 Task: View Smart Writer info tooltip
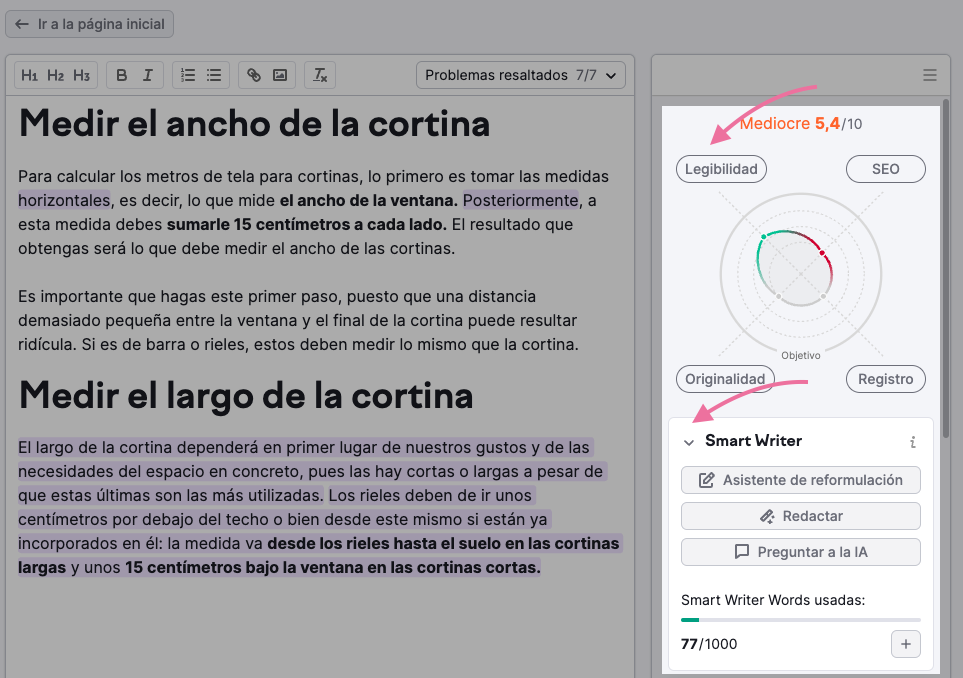click(x=911, y=441)
